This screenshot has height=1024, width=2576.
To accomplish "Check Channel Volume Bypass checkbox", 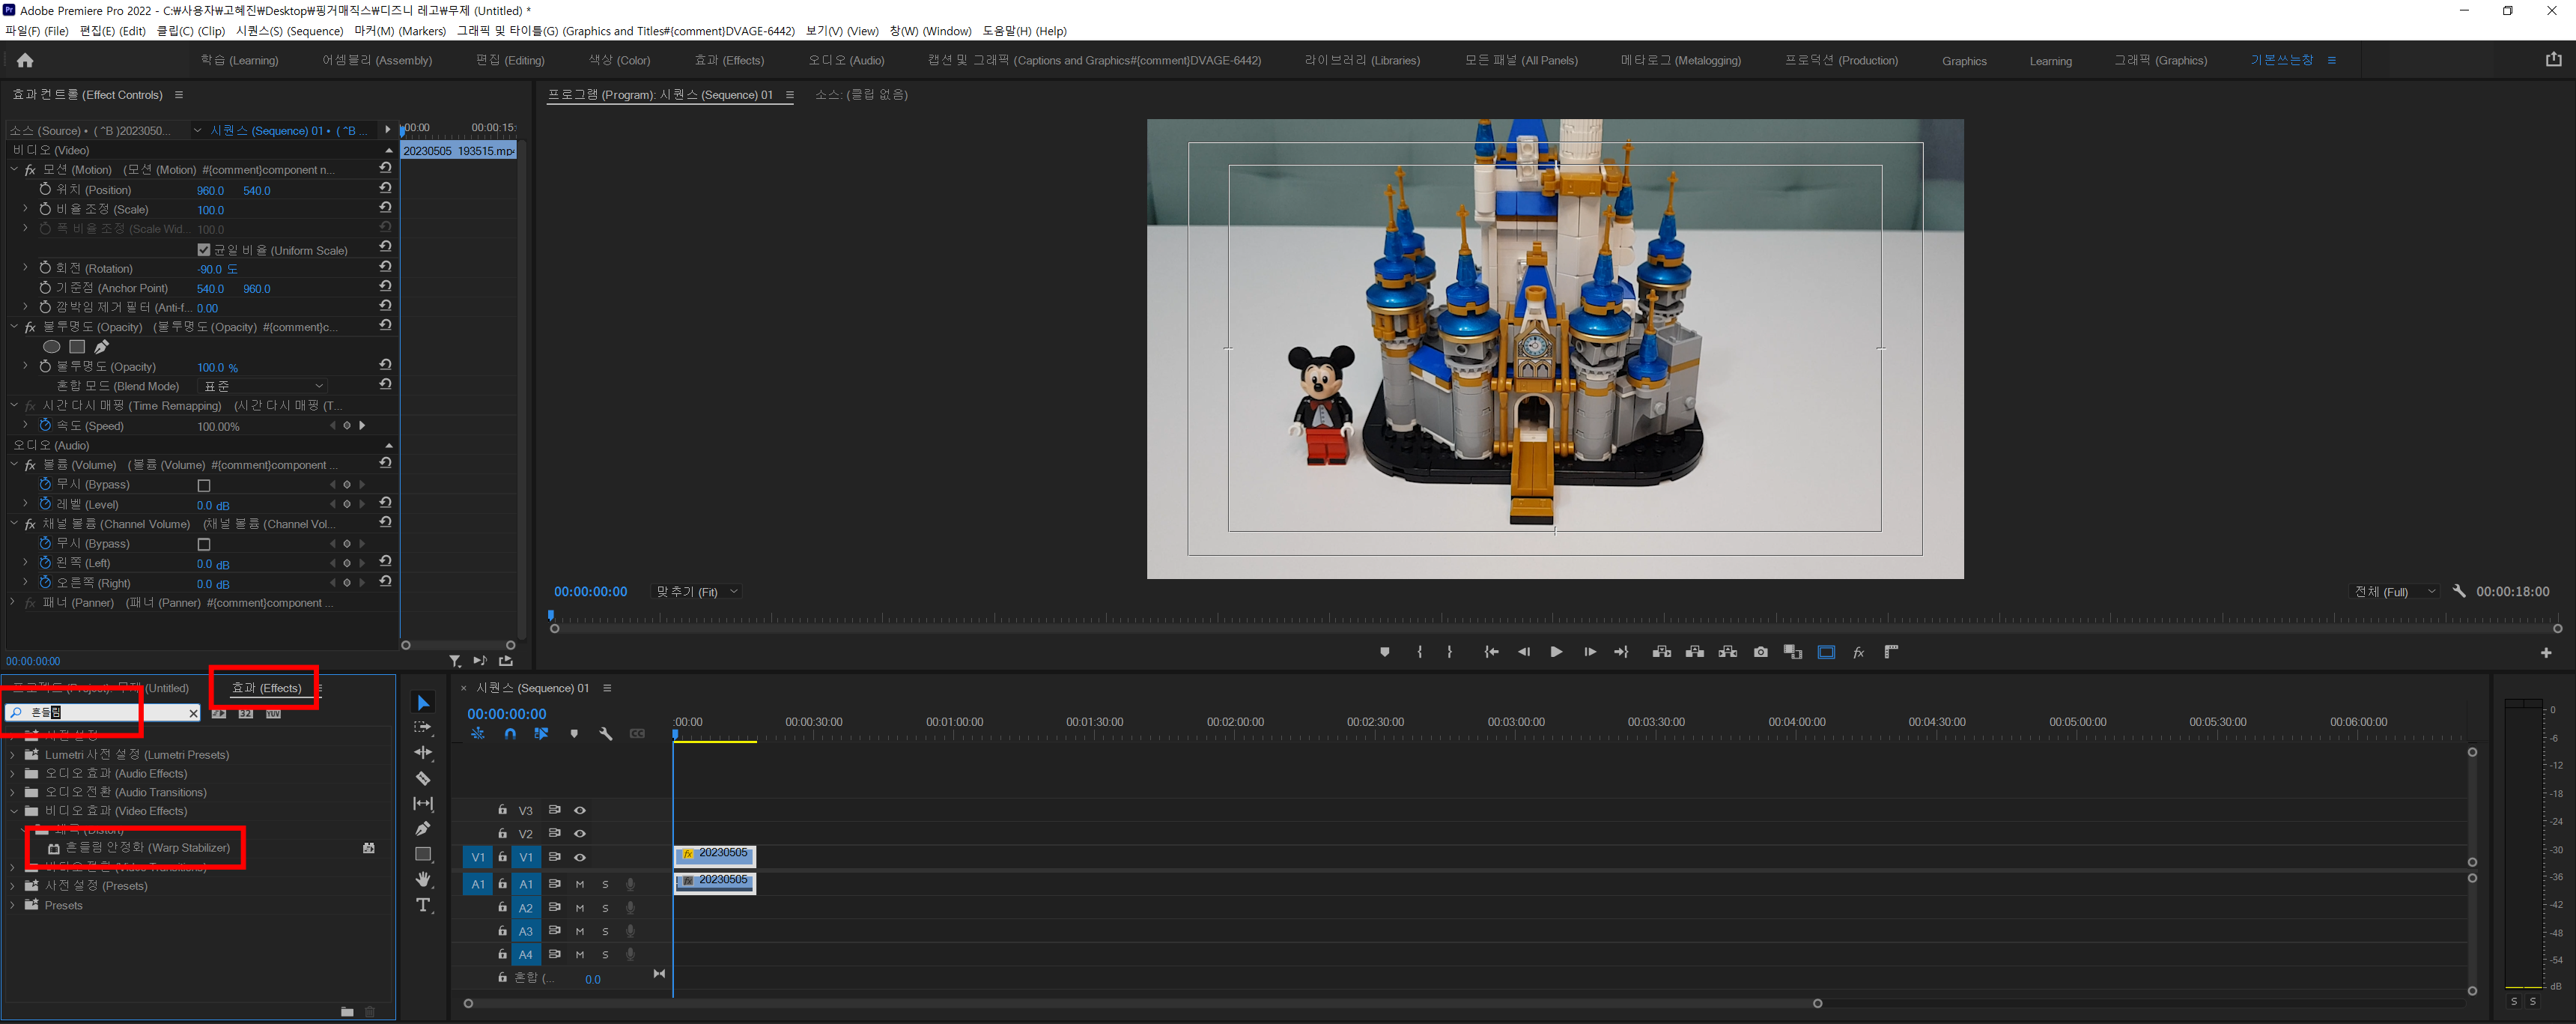I will click(x=204, y=544).
